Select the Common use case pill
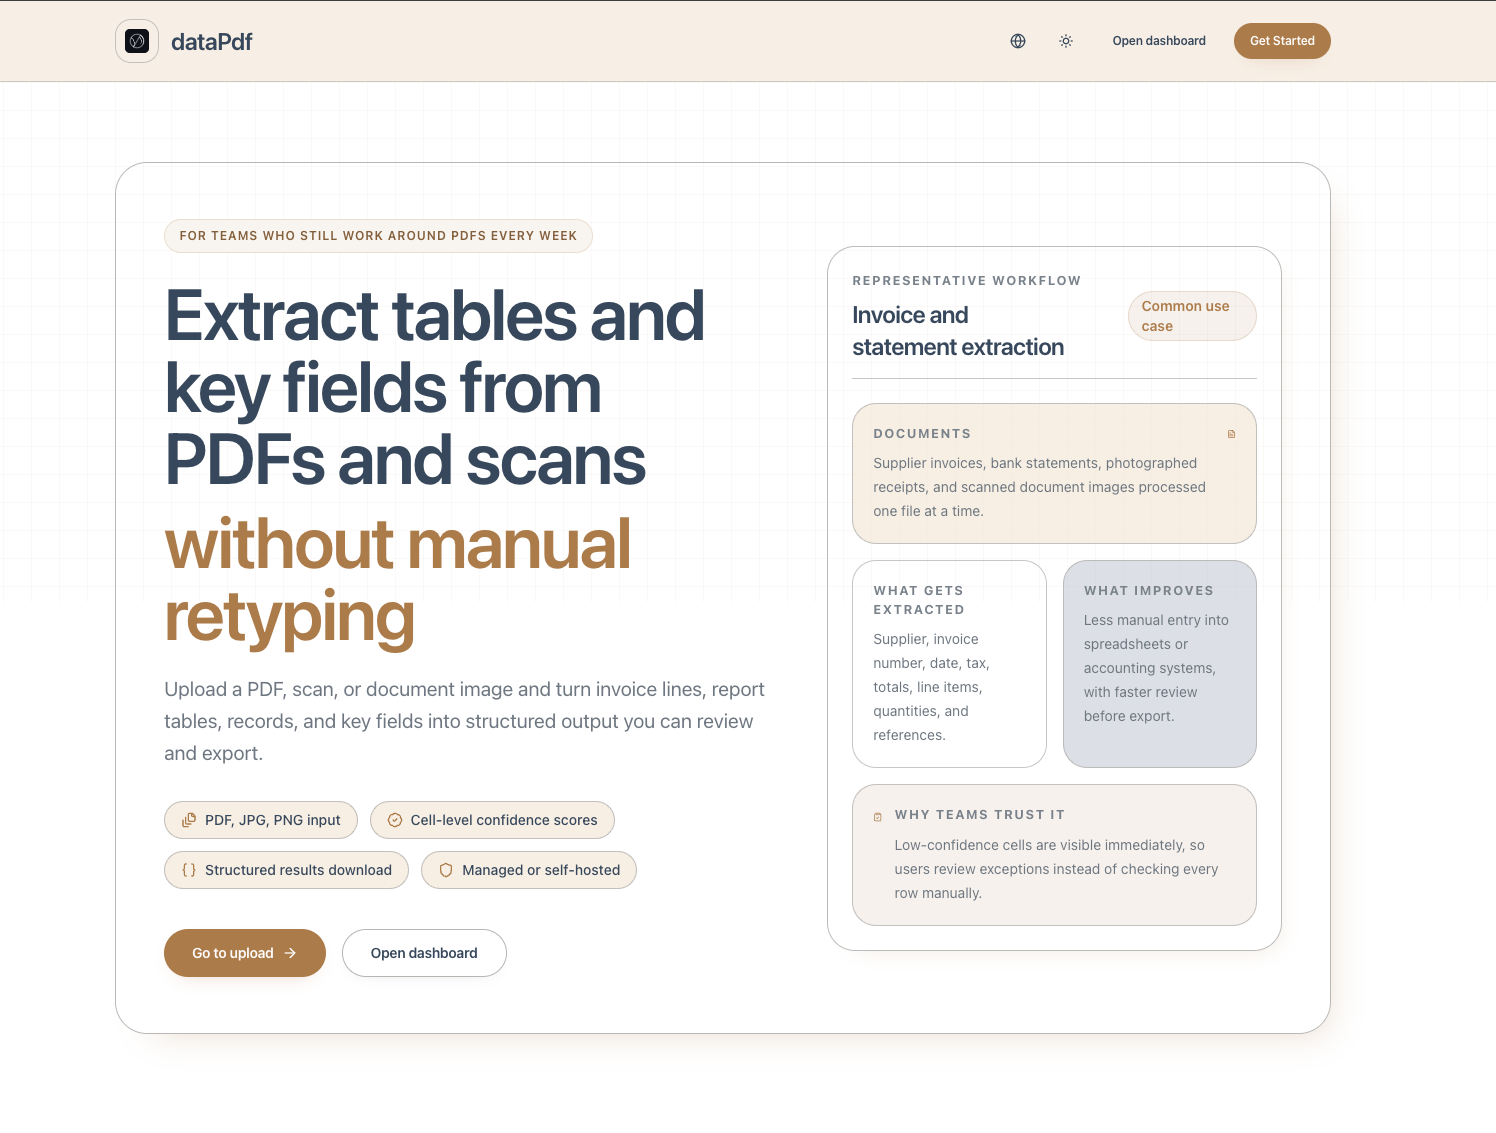This screenshot has width=1496, height=1133. click(x=1192, y=316)
